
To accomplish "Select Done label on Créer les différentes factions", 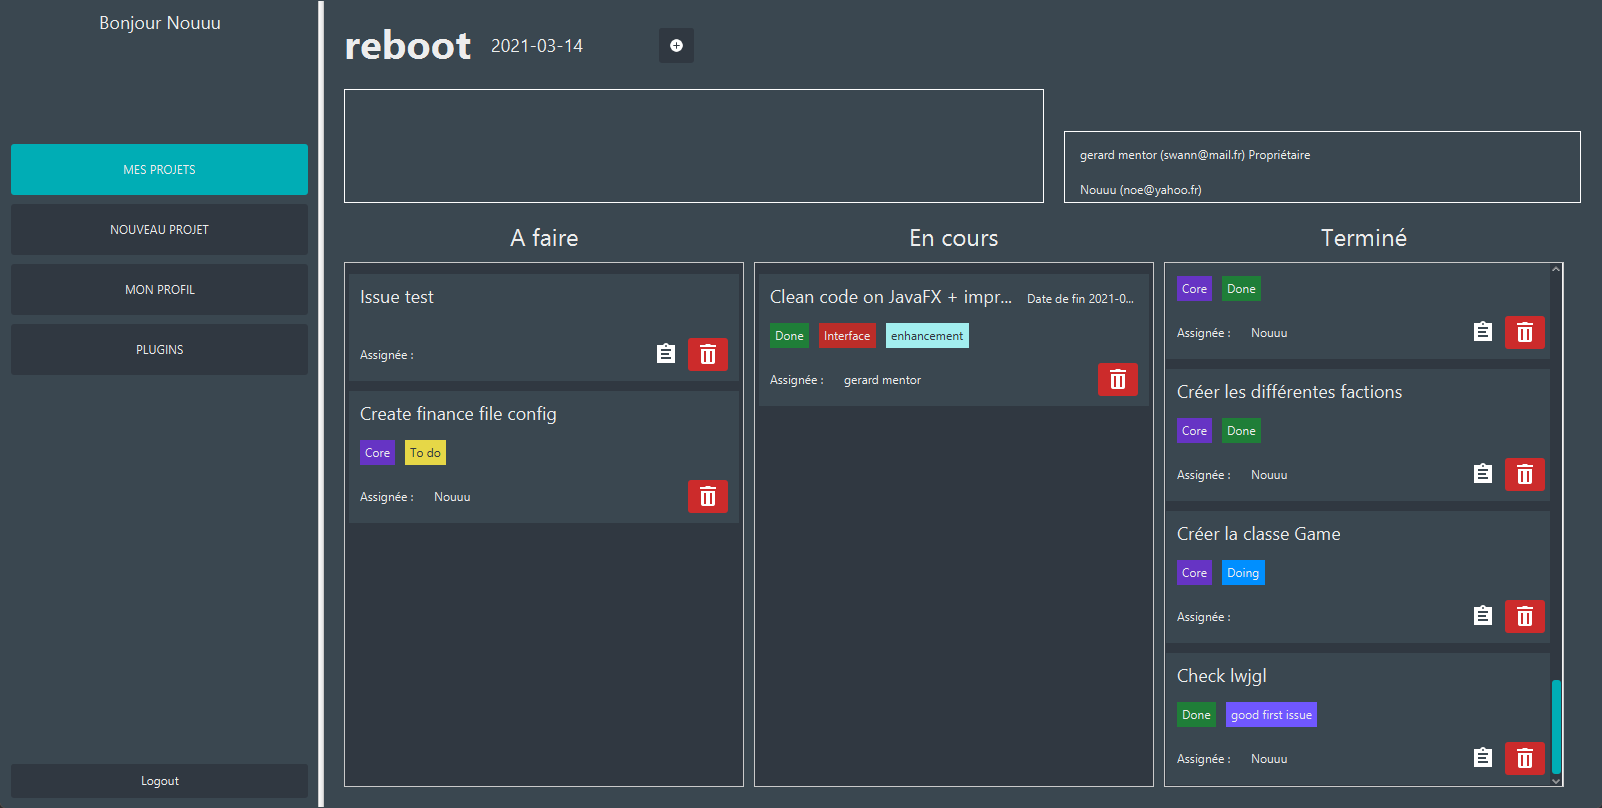I will click(1241, 431).
